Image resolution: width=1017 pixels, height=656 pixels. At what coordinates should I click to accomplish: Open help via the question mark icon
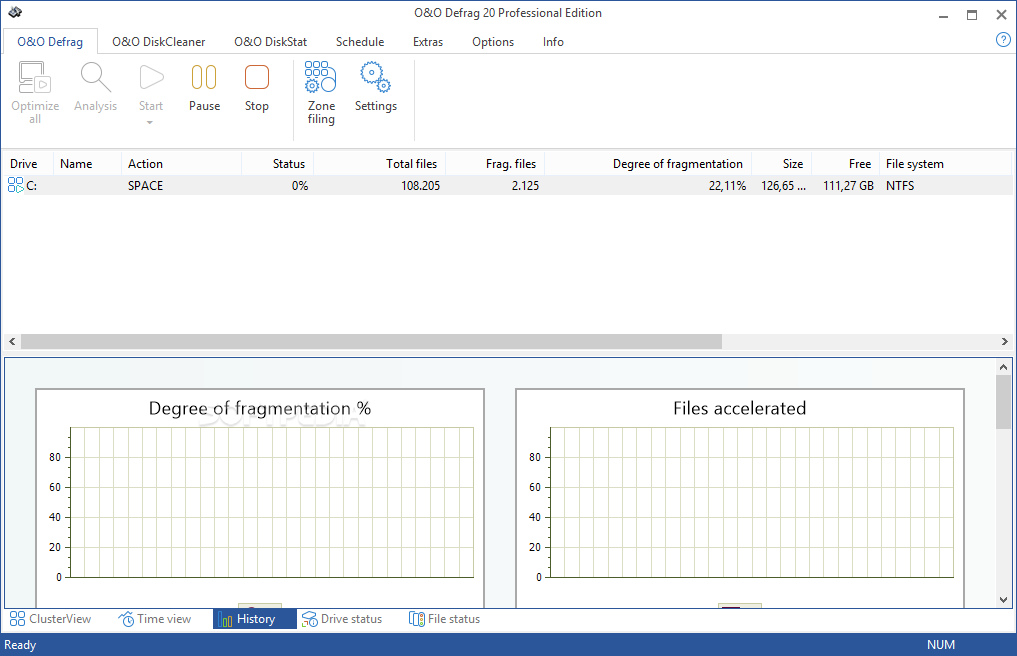(1003, 40)
